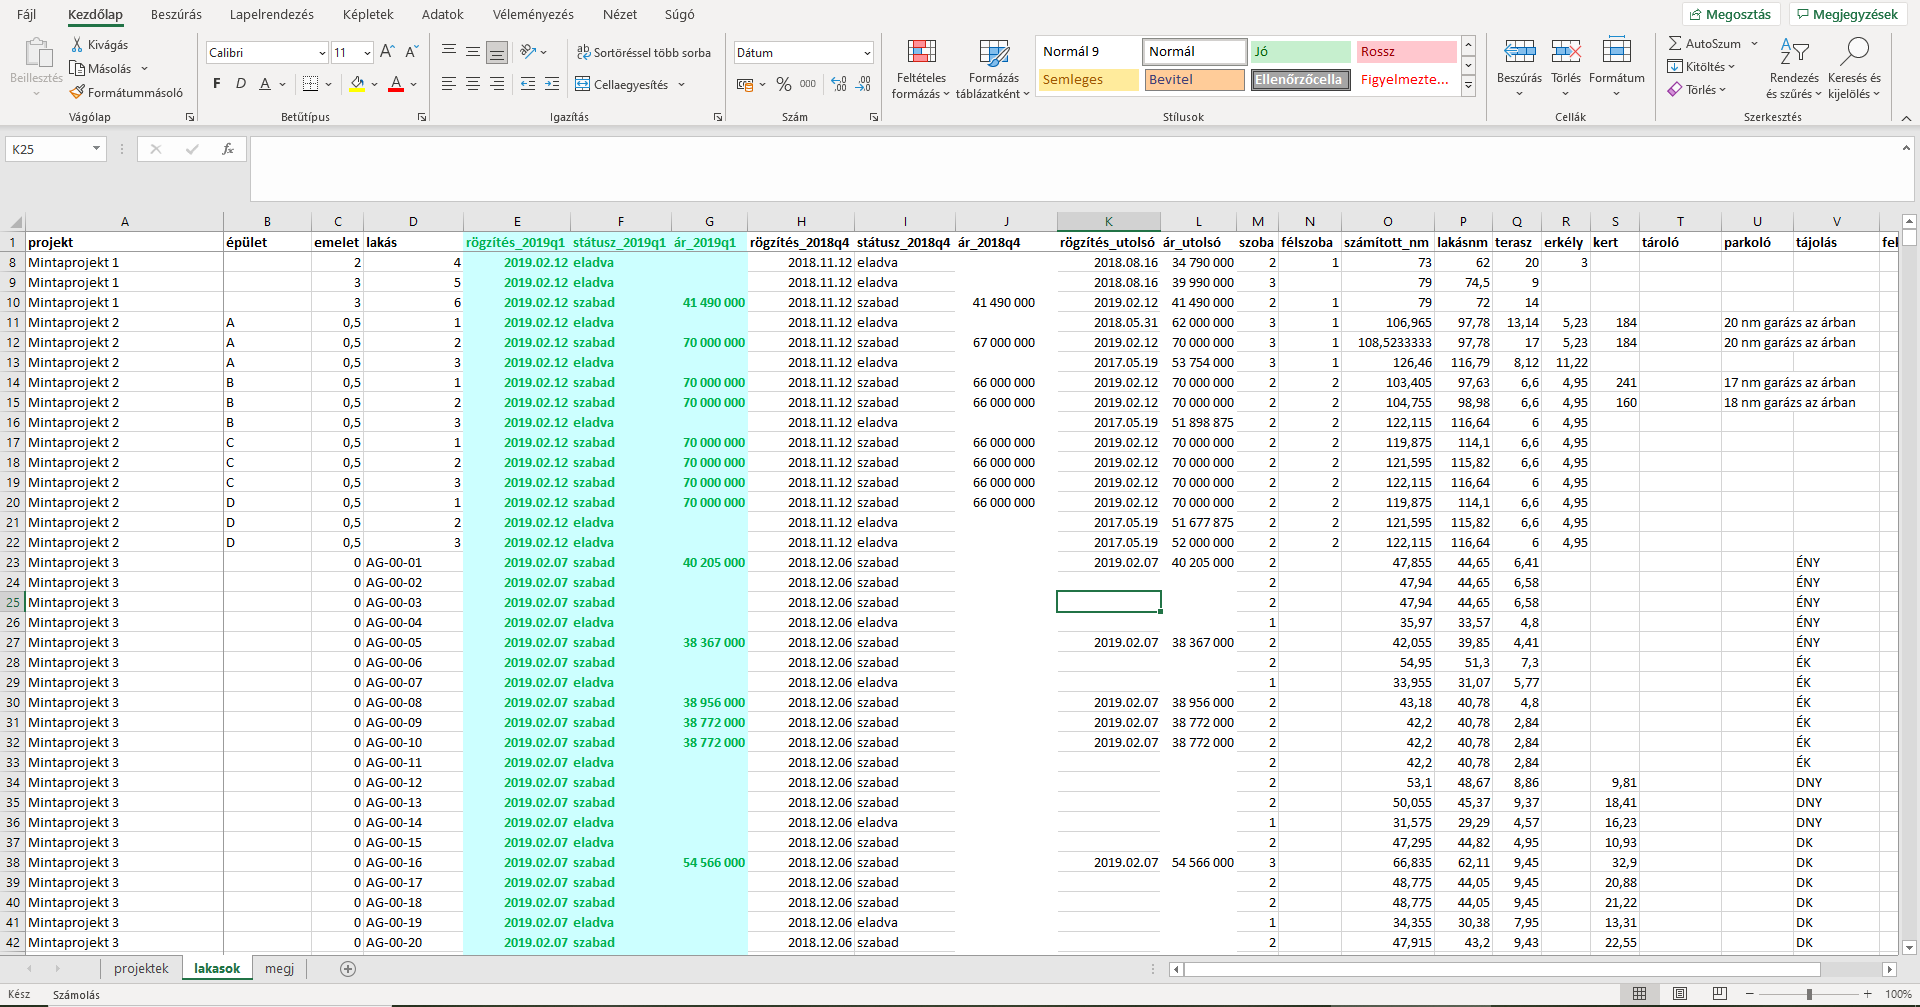Add a new sheet with plus icon
The height and width of the screenshot is (1007, 1920).
pos(348,969)
